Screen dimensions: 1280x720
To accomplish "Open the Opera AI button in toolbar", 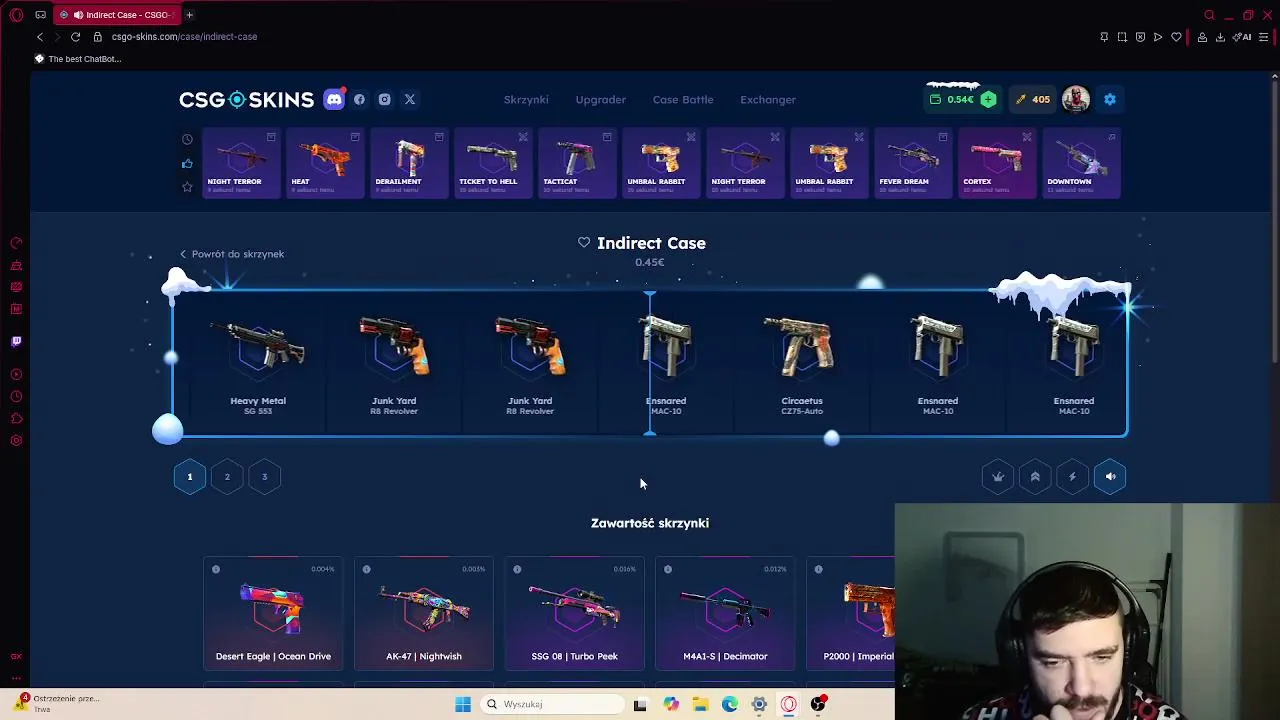I will click(x=1243, y=37).
